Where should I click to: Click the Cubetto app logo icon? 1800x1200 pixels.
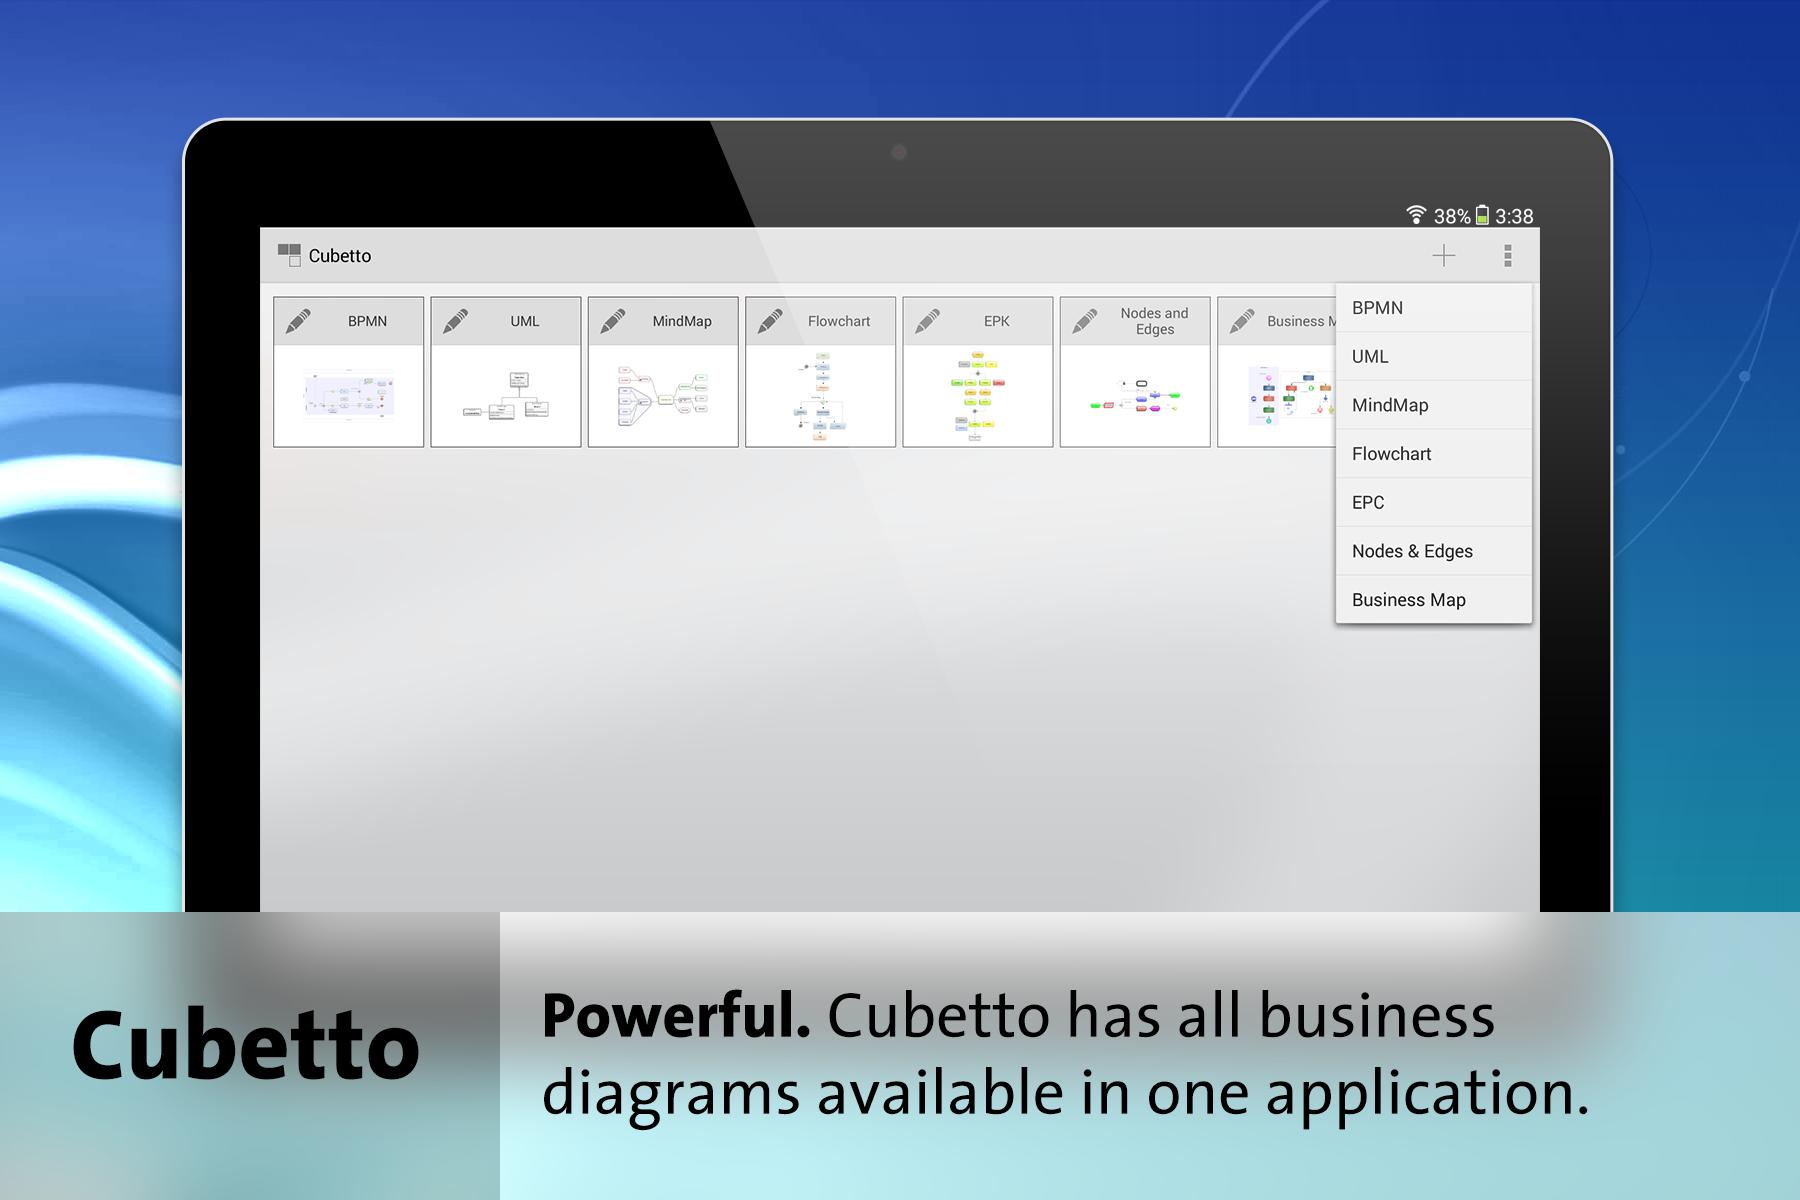click(x=289, y=255)
